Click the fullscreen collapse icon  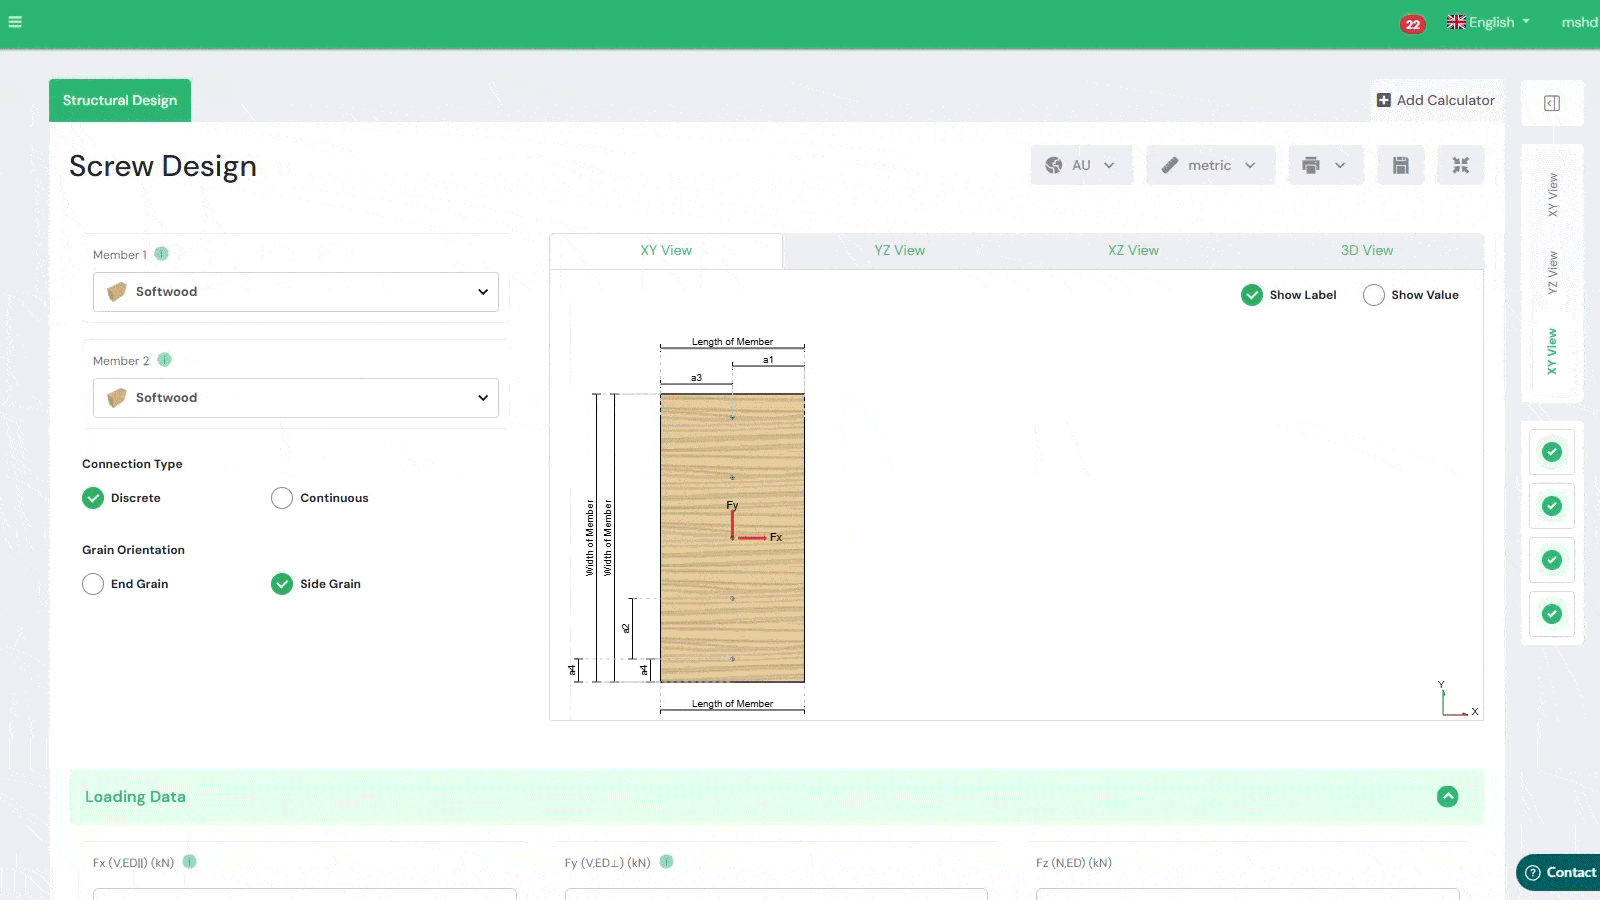(1460, 165)
